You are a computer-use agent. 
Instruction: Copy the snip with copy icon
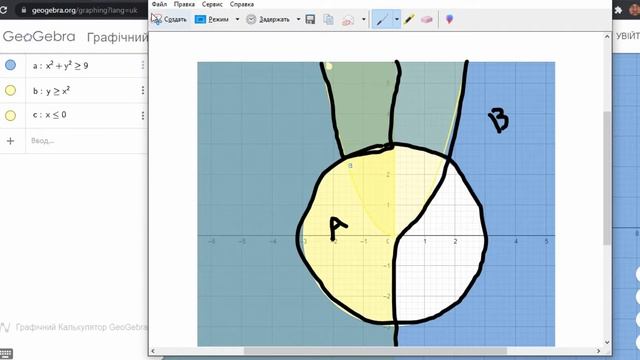tap(329, 19)
